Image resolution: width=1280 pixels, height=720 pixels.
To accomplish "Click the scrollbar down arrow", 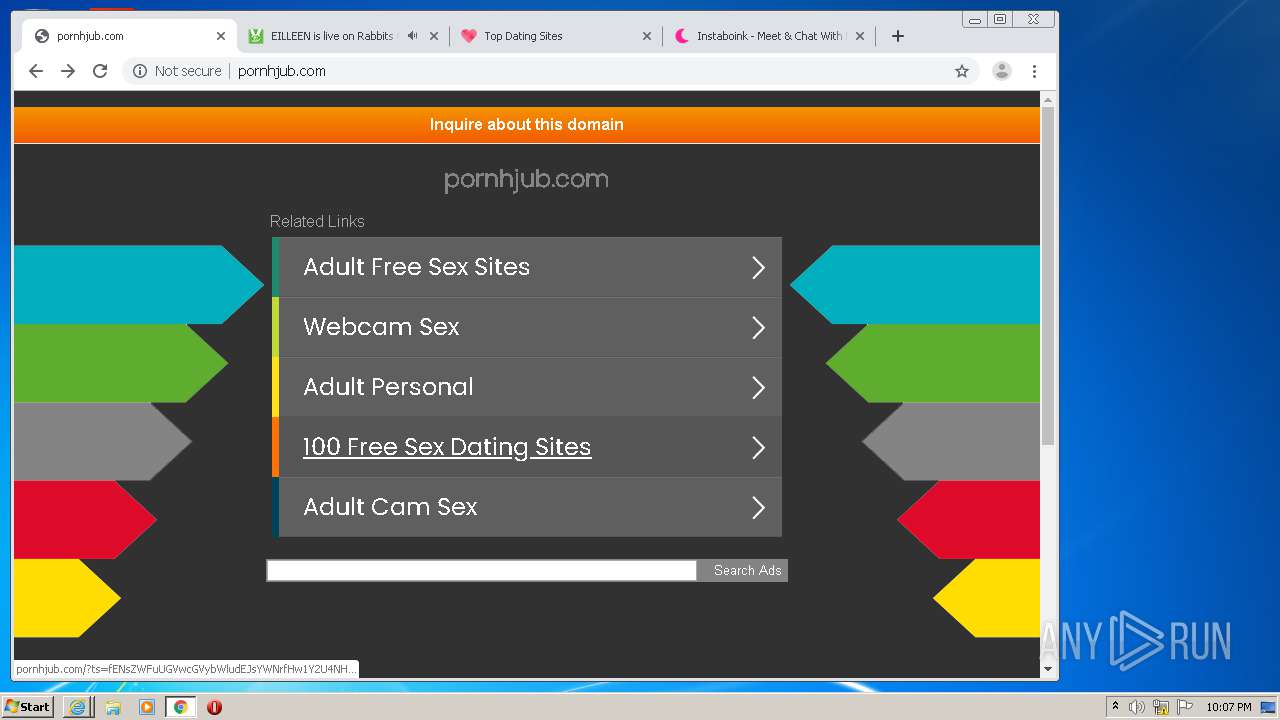I will (x=1048, y=669).
